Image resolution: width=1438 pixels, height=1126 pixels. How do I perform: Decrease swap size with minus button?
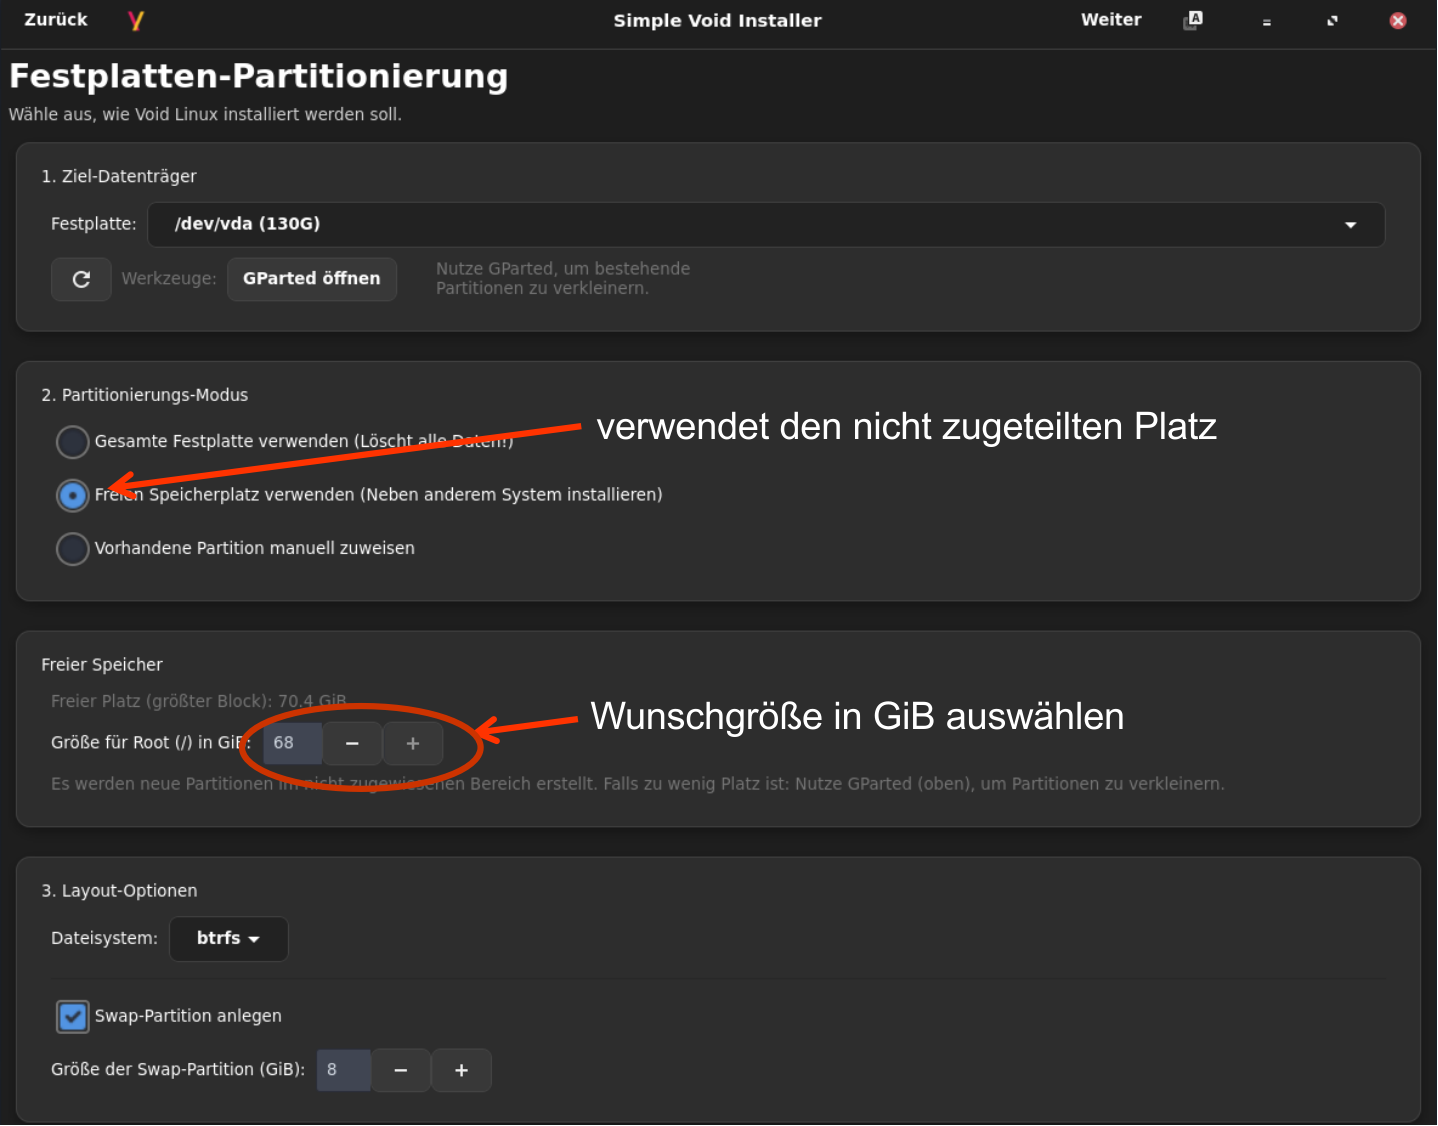[x=401, y=1070]
